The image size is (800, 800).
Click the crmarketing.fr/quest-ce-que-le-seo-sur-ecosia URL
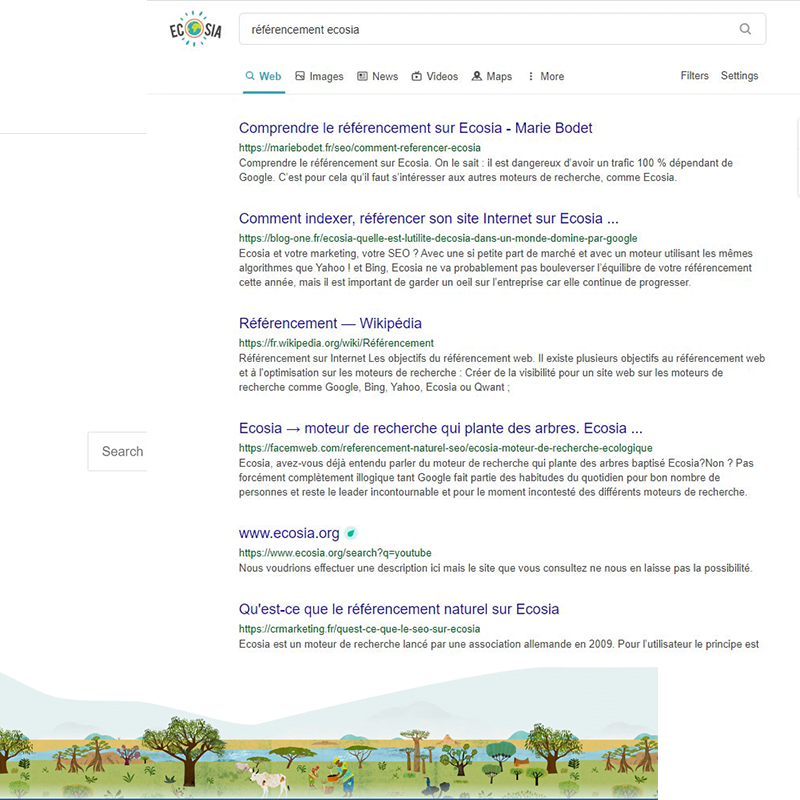(x=359, y=629)
